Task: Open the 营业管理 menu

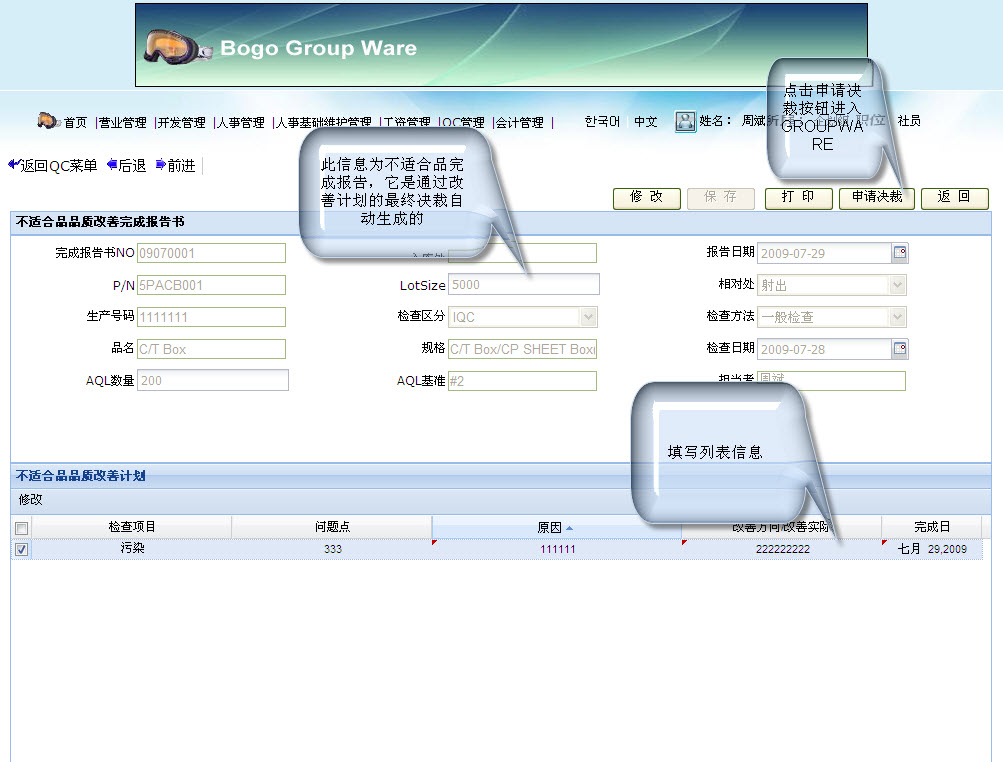Action: click(122, 123)
